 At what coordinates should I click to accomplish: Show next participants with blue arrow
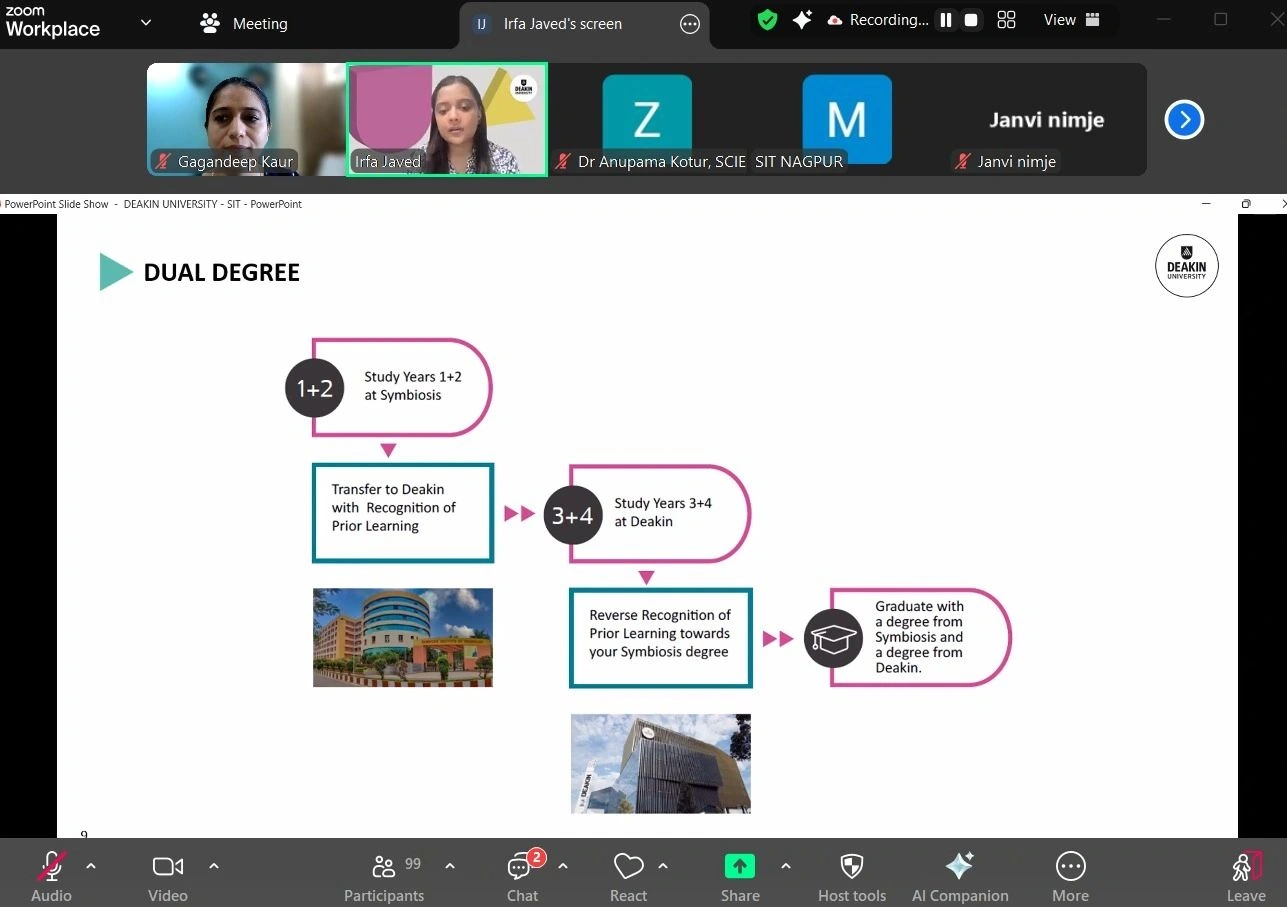coord(1184,120)
